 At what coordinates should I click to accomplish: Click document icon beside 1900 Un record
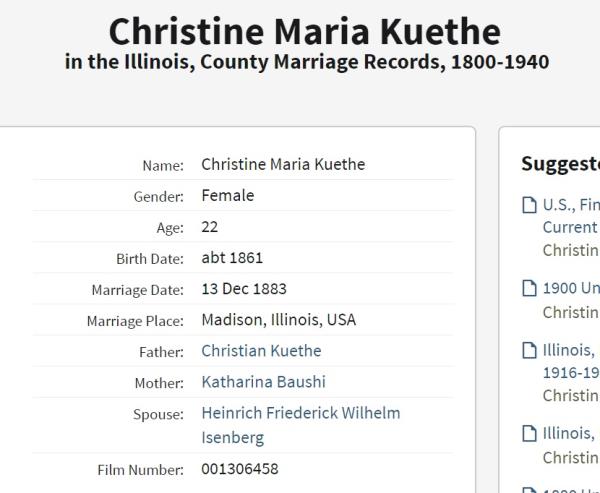click(x=530, y=289)
